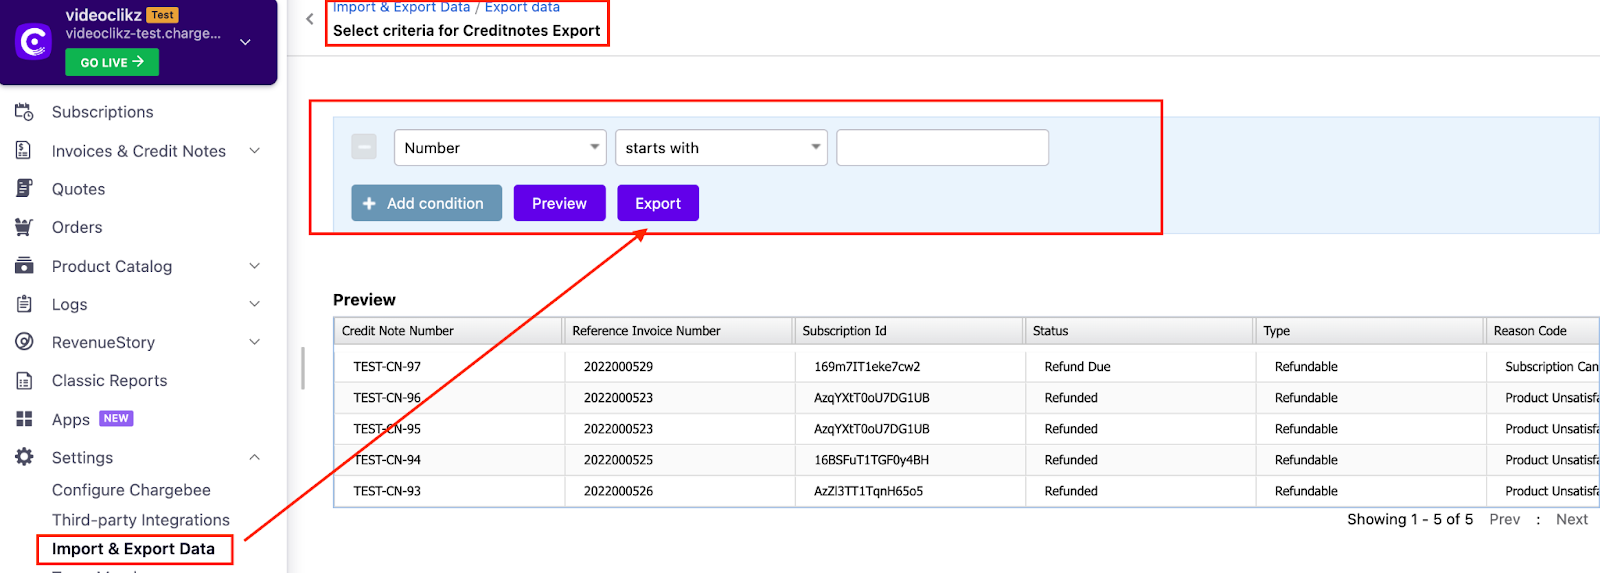Open Classic Reports in sidebar
Image resolution: width=1600 pixels, height=573 pixels.
(x=109, y=381)
